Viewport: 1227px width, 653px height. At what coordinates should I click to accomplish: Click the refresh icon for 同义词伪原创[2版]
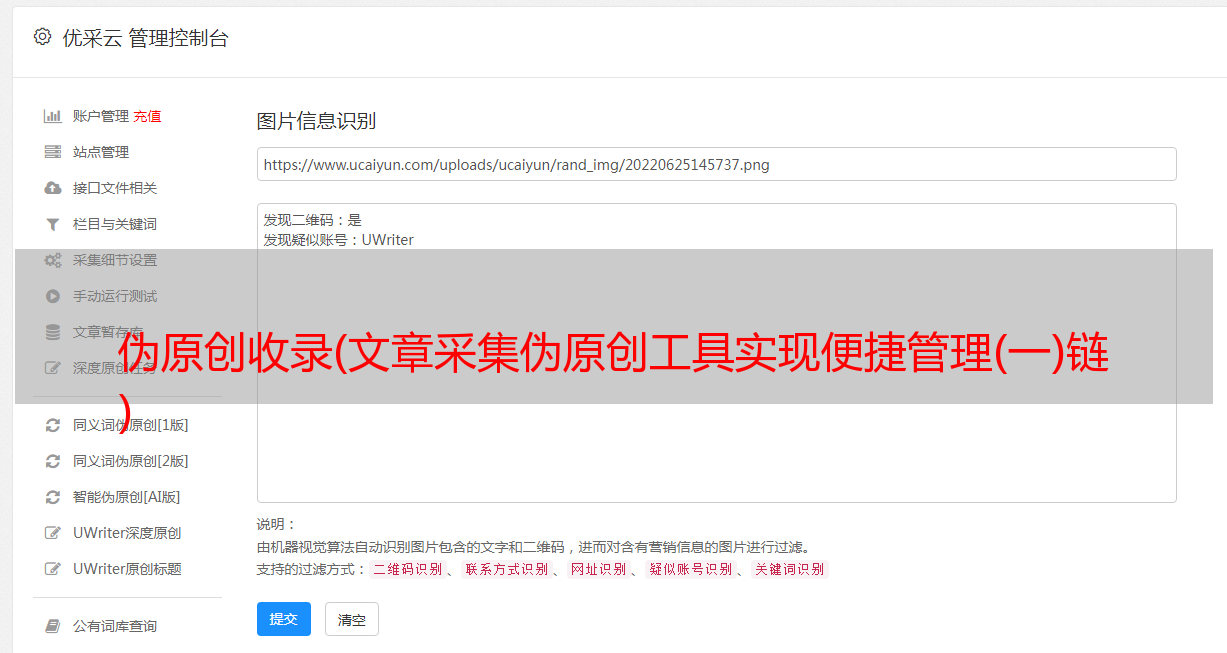pyautogui.click(x=53, y=461)
